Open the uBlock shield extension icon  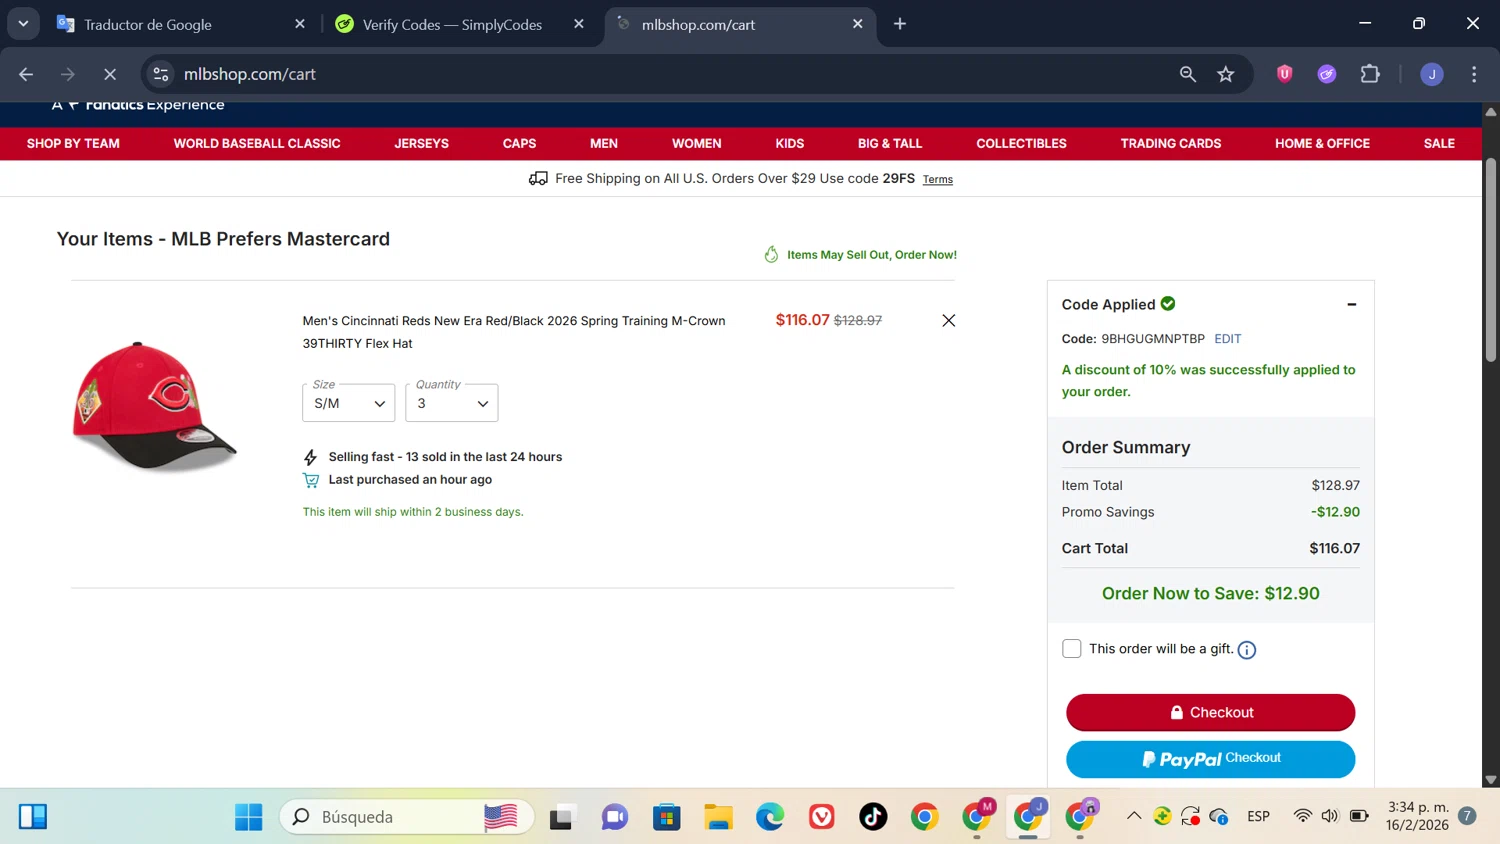1285,74
